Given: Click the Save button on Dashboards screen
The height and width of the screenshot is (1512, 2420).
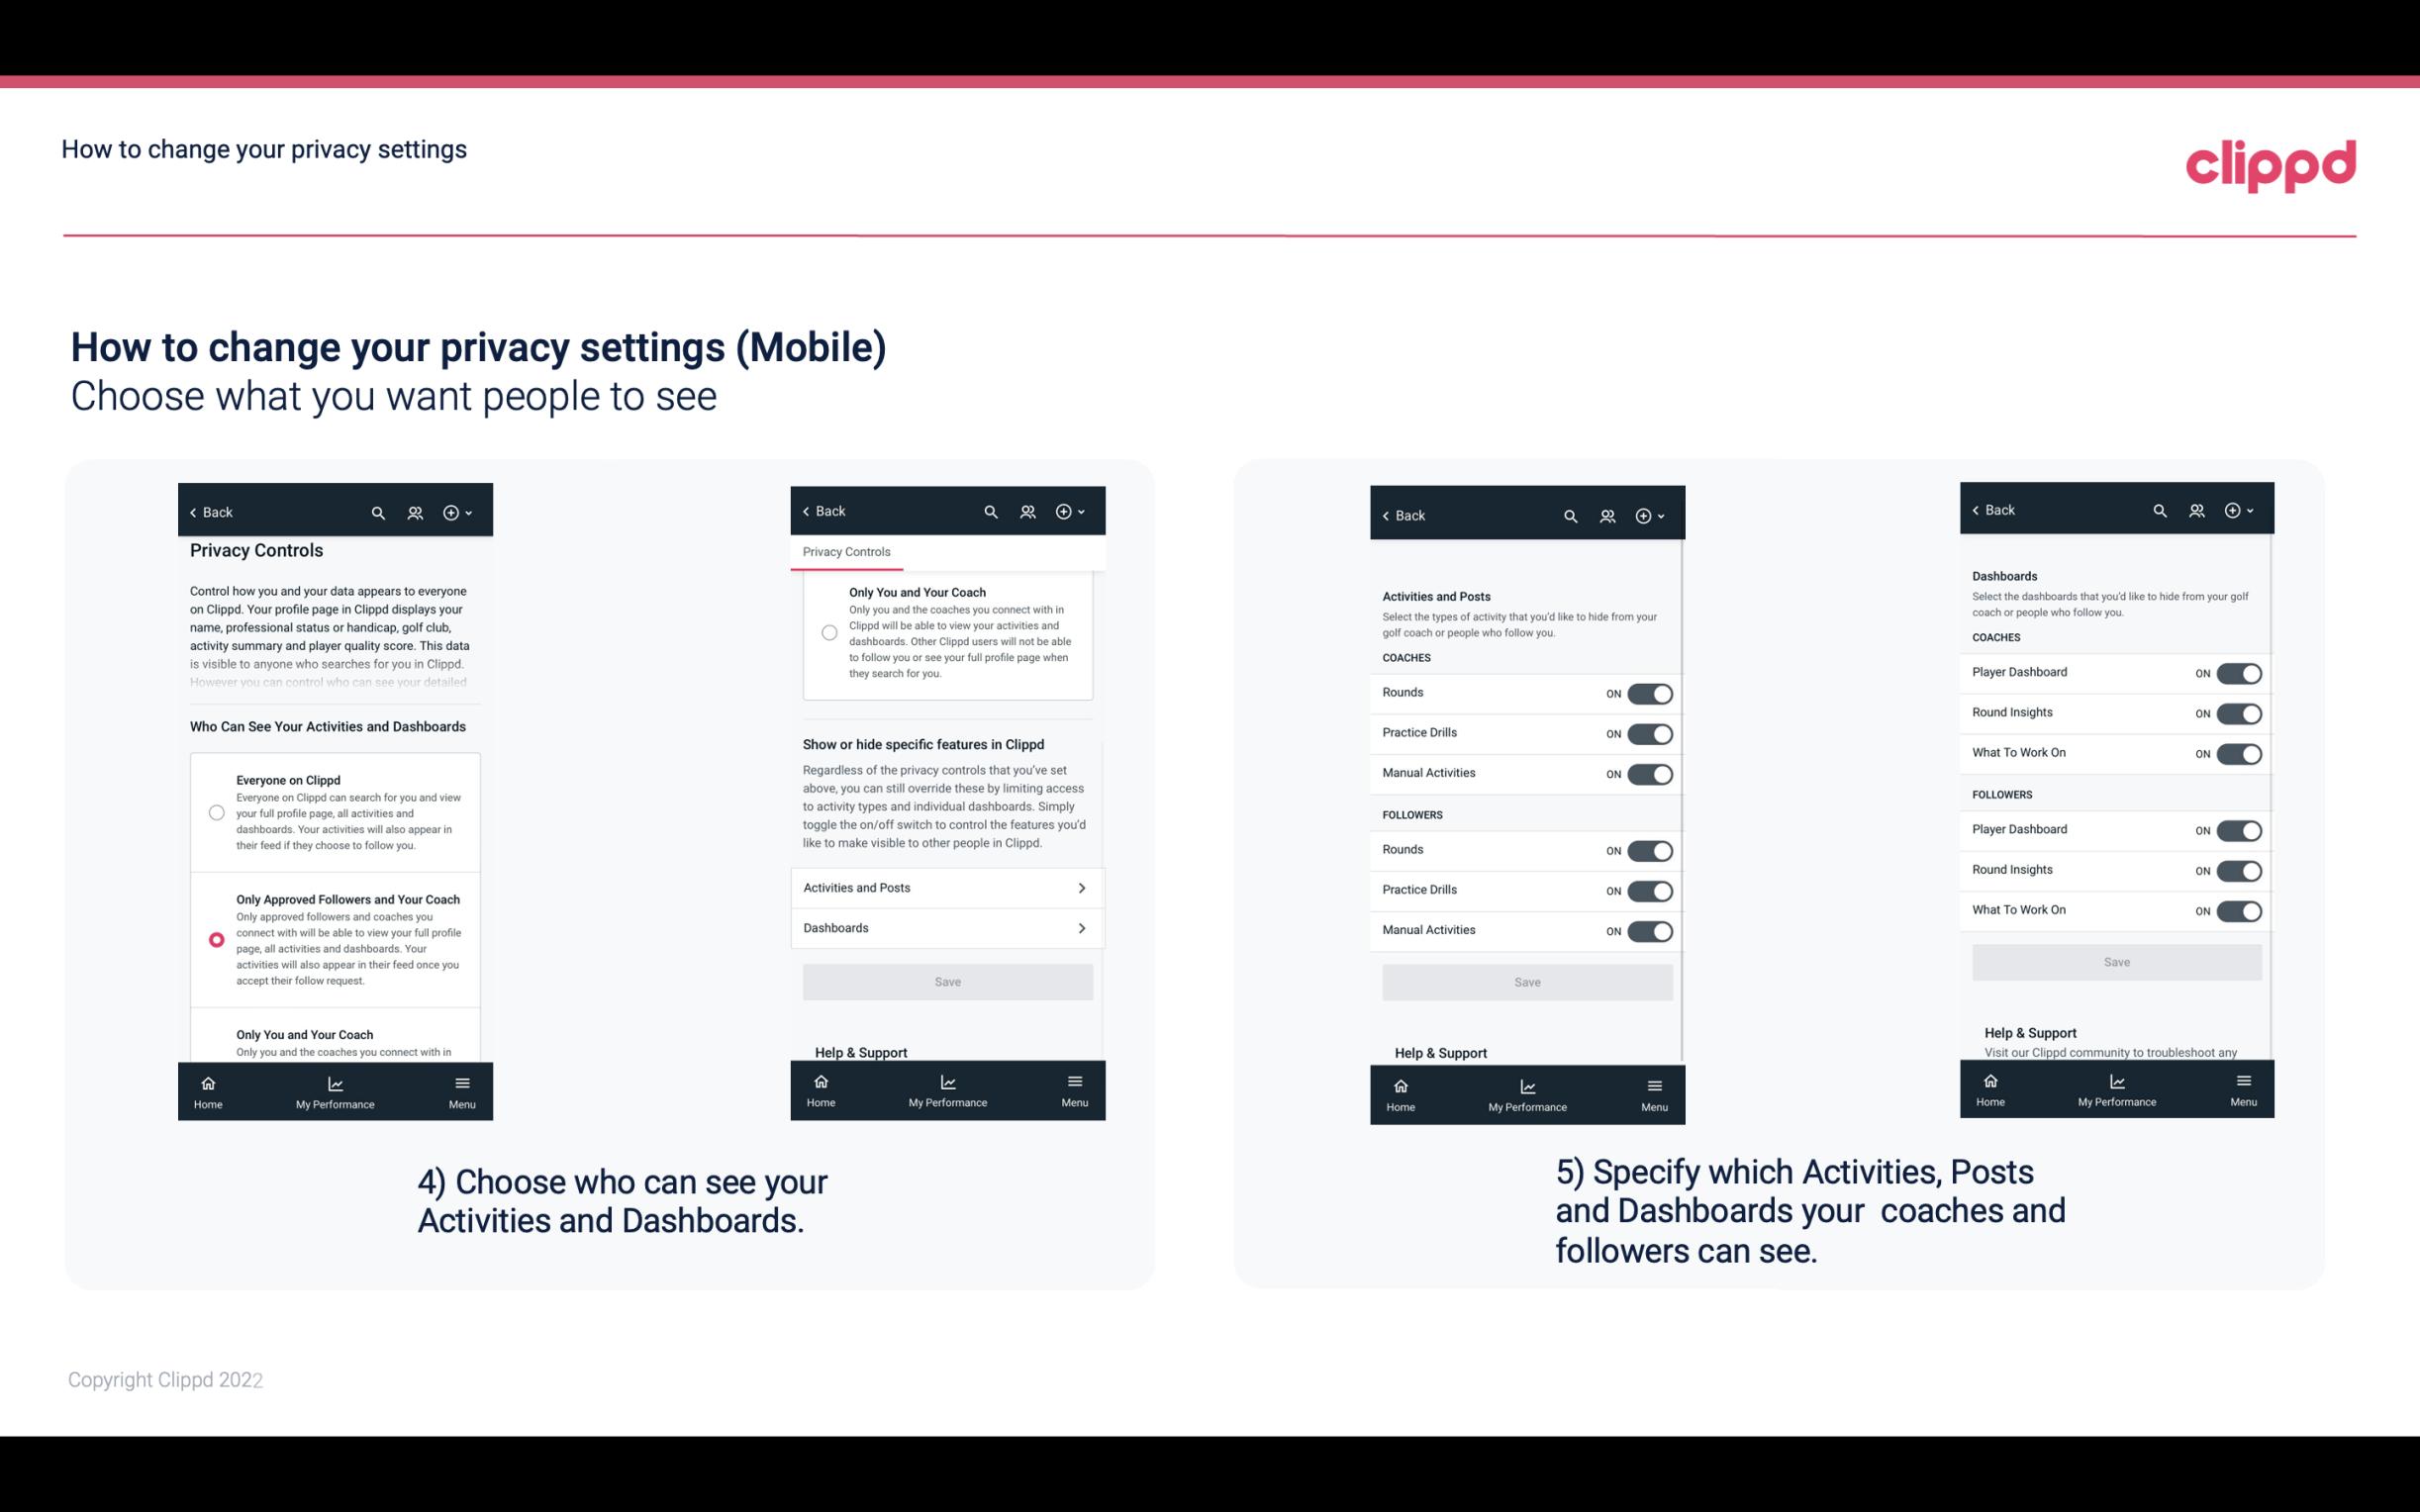Looking at the screenshot, I should tap(2115, 962).
